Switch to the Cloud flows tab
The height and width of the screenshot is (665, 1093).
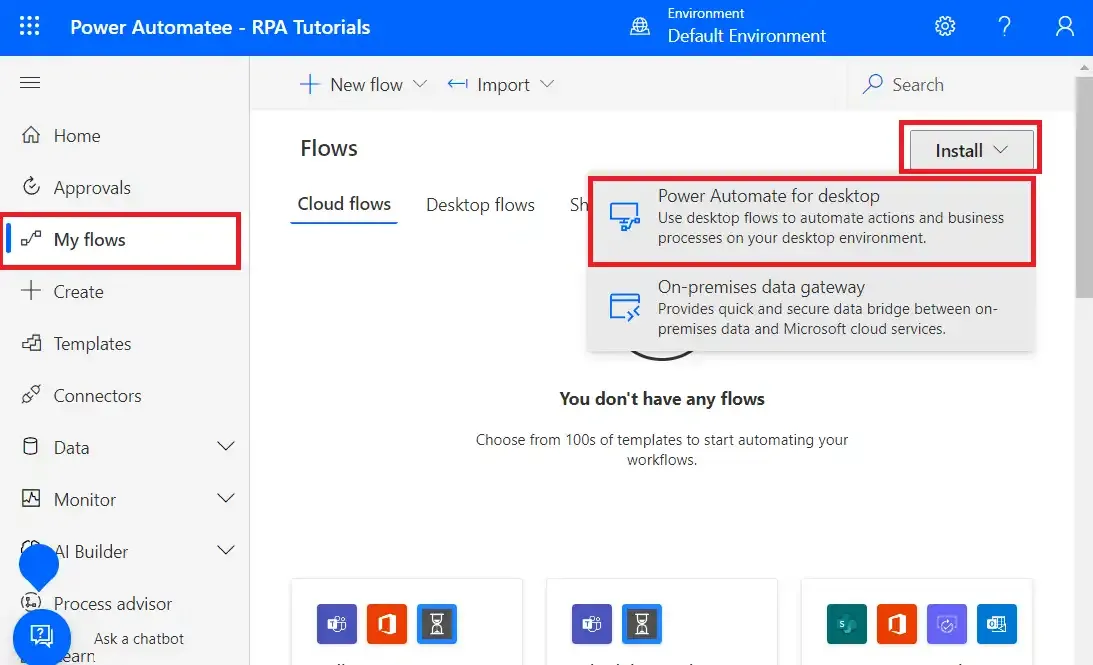tap(344, 204)
